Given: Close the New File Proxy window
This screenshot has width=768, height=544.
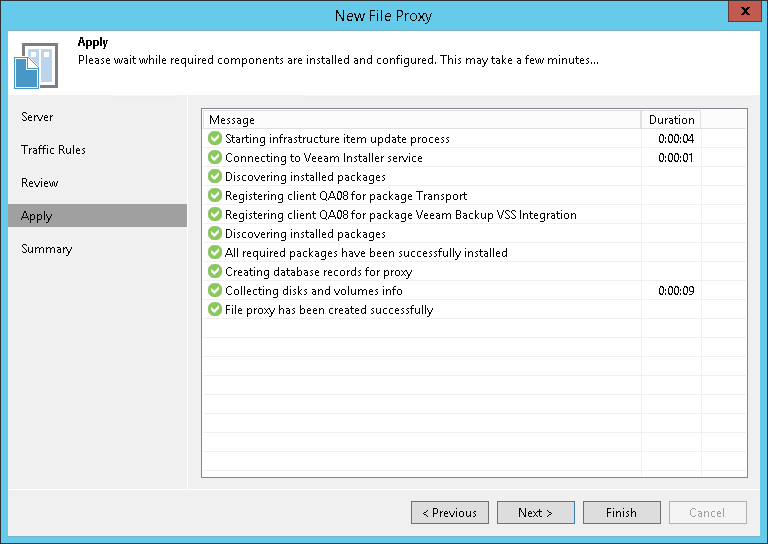Looking at the screenshot, I should point(741,15).
